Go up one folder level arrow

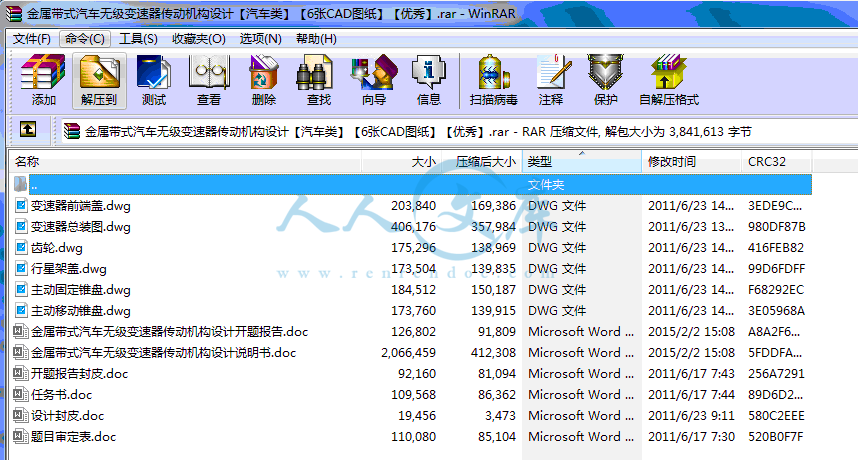coord(28,130)
